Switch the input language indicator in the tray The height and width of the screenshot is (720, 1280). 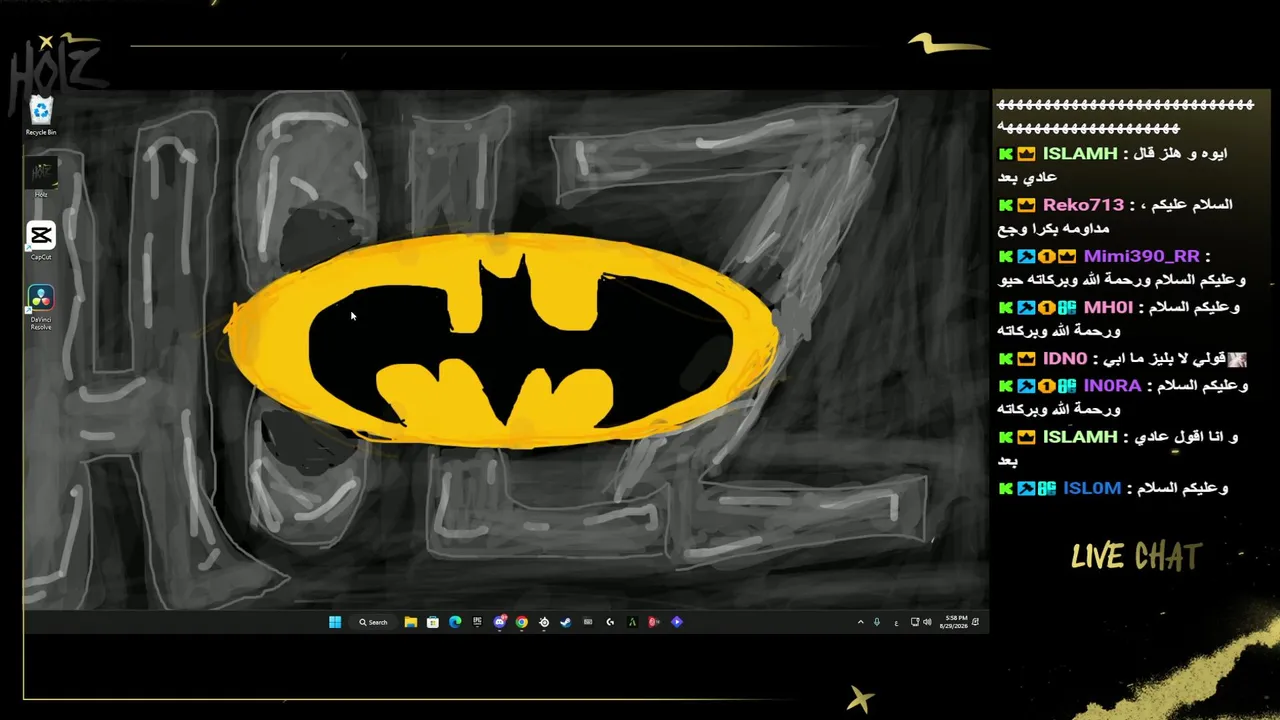pos(896,622)
